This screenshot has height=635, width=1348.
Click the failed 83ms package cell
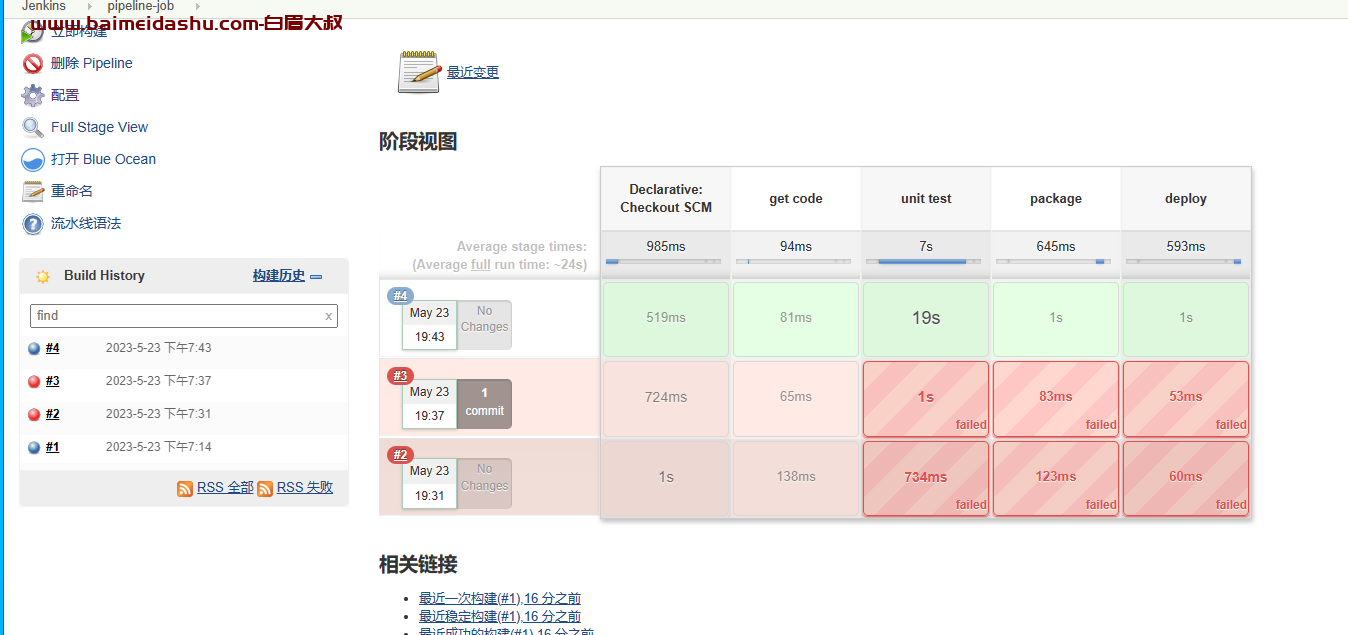click(x=1056, y=398)
